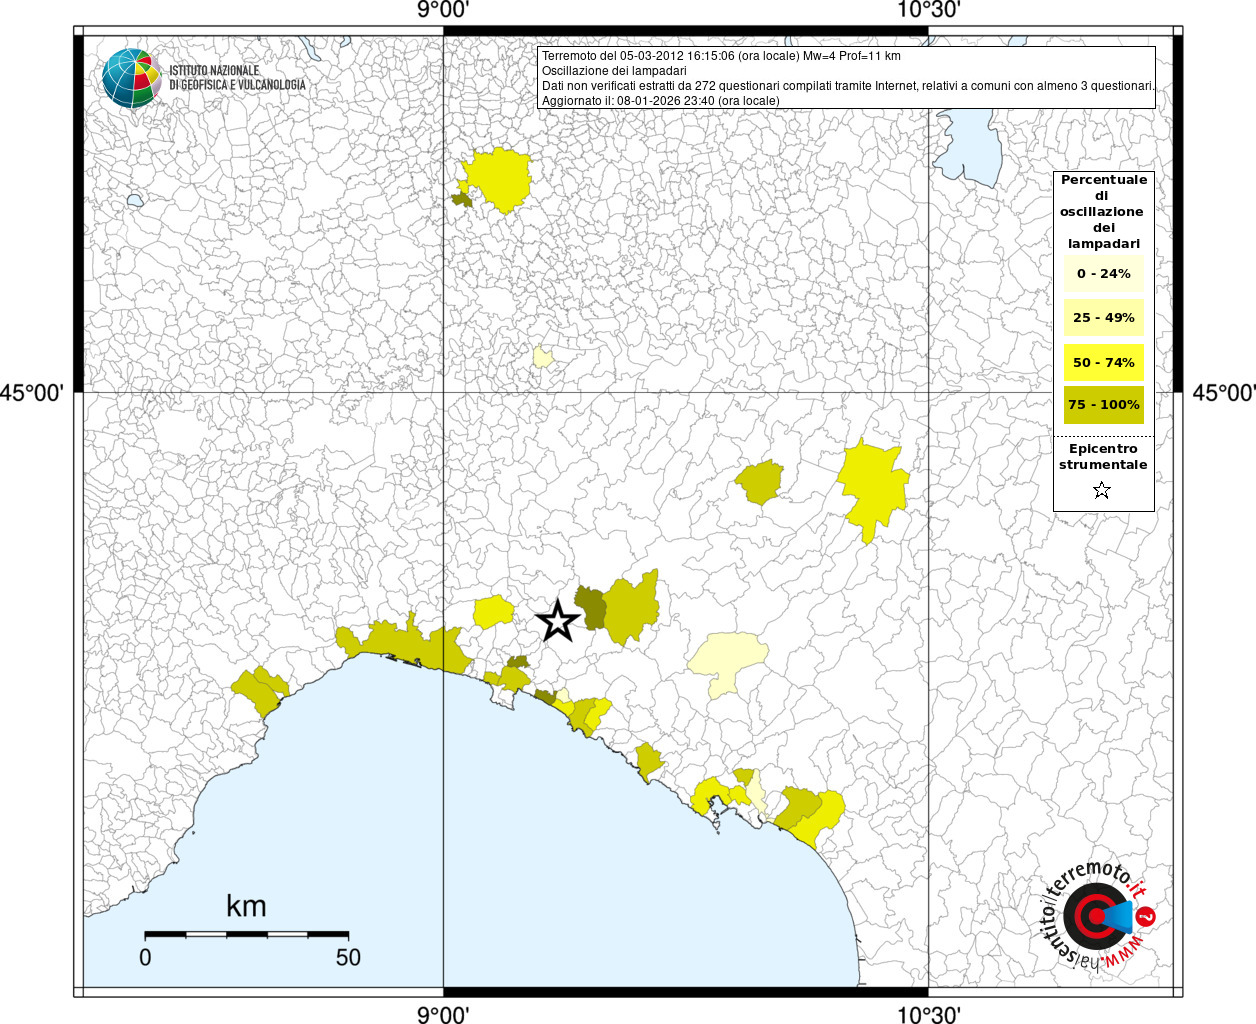Screen dimensions: 1256x1024
Task: Click 'Percentuale di oscillazione dei lampadari' legend title
Action: (x=1103, y=211)
